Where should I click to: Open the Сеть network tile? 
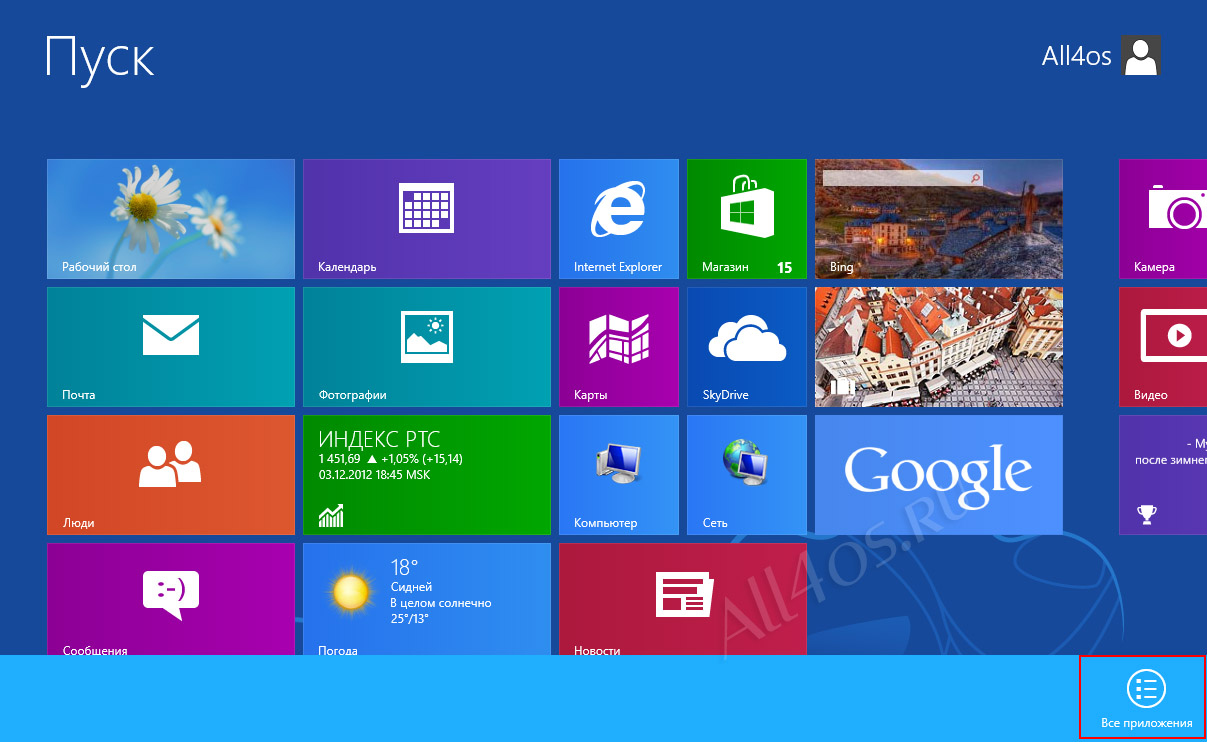tap(747, 475)
